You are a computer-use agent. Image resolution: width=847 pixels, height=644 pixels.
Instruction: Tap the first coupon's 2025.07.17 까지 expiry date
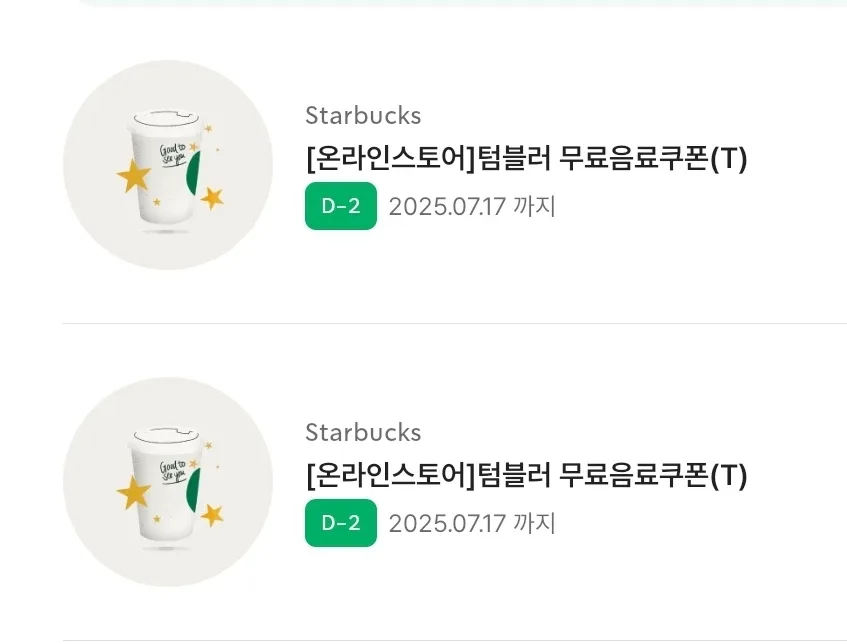tap(472, 206)
